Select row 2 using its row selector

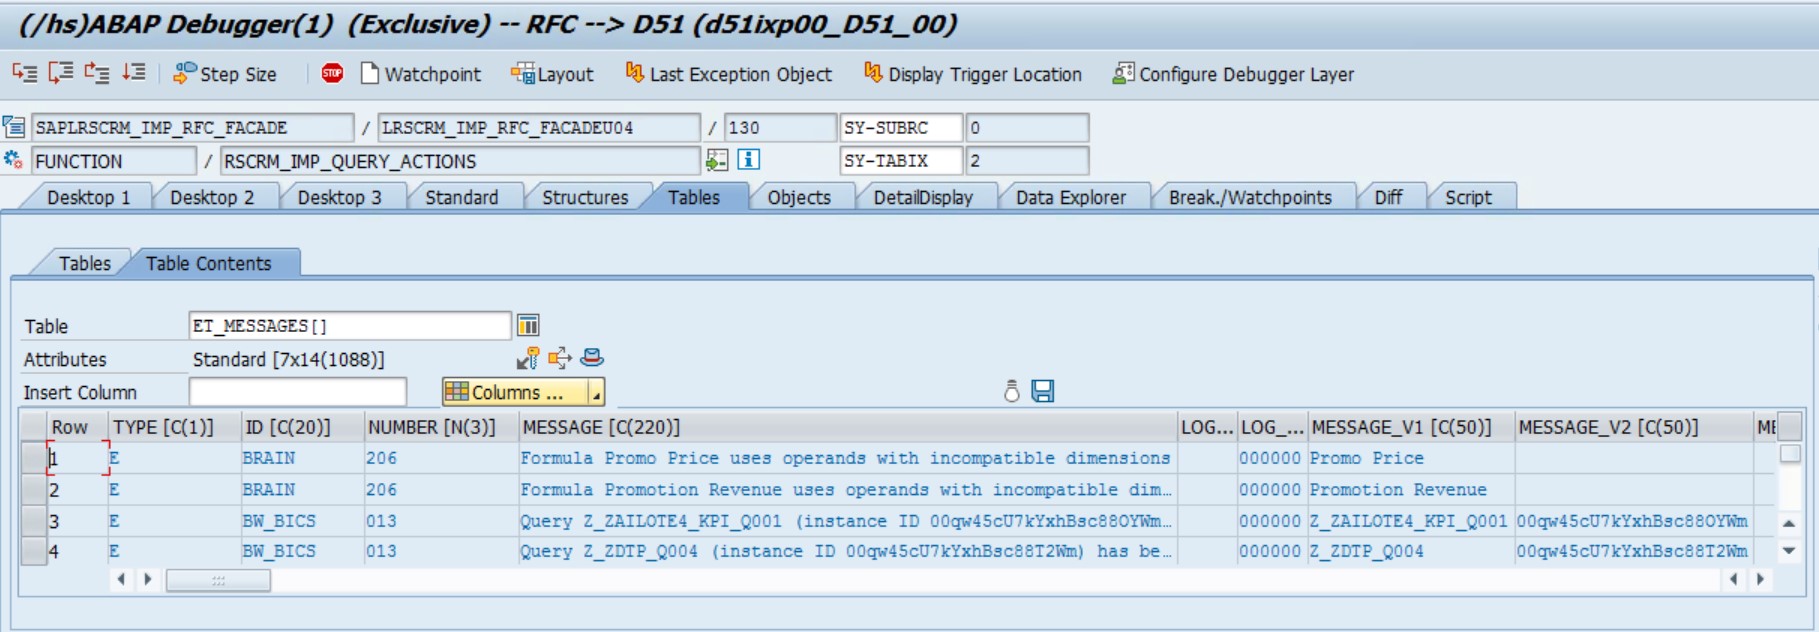[x=33, y=489]
